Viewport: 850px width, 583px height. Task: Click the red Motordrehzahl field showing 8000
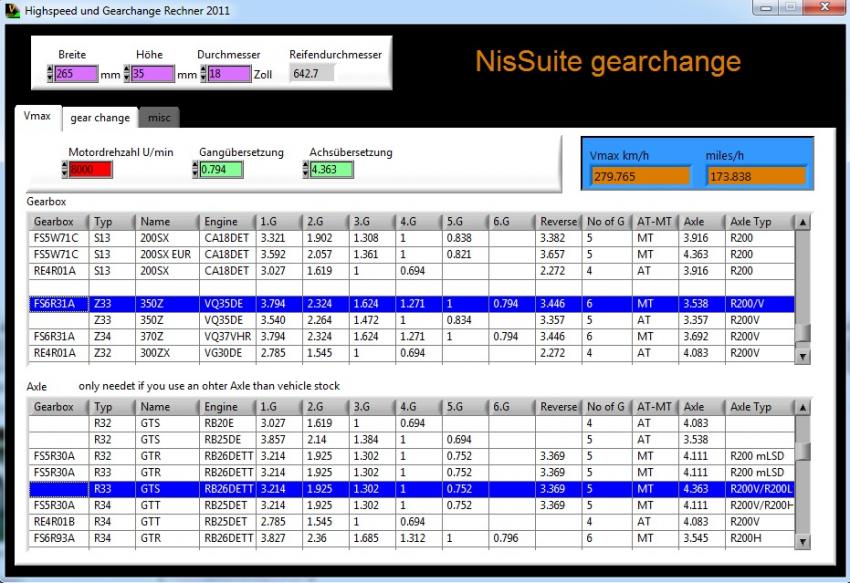pyautogui.click(x=92, y=171)
